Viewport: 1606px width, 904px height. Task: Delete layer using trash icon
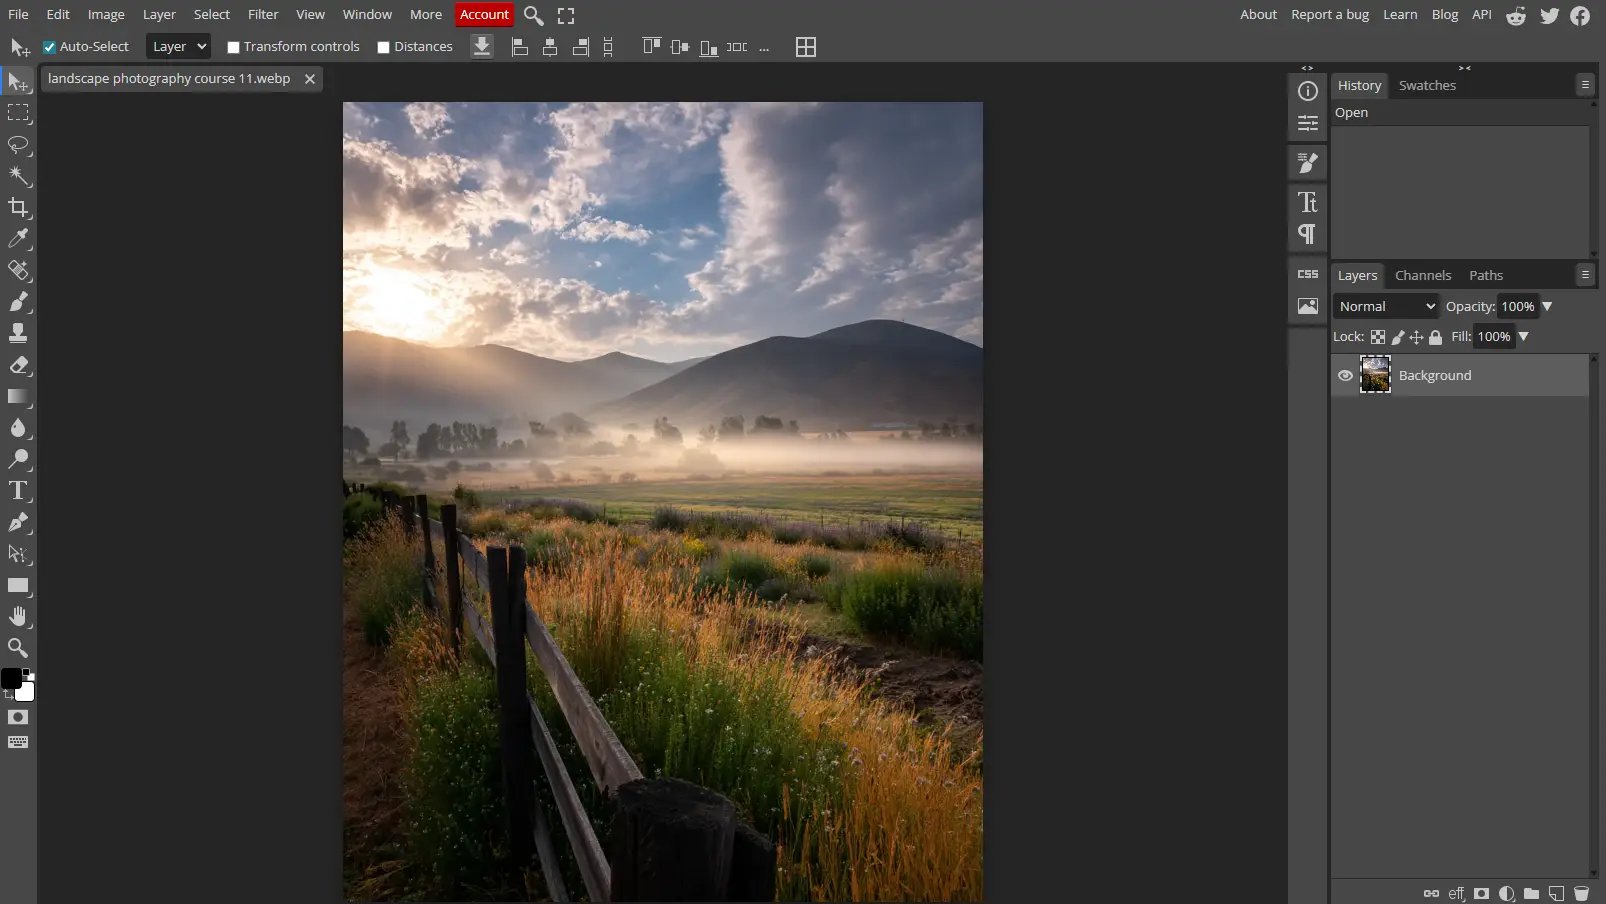1581,893
